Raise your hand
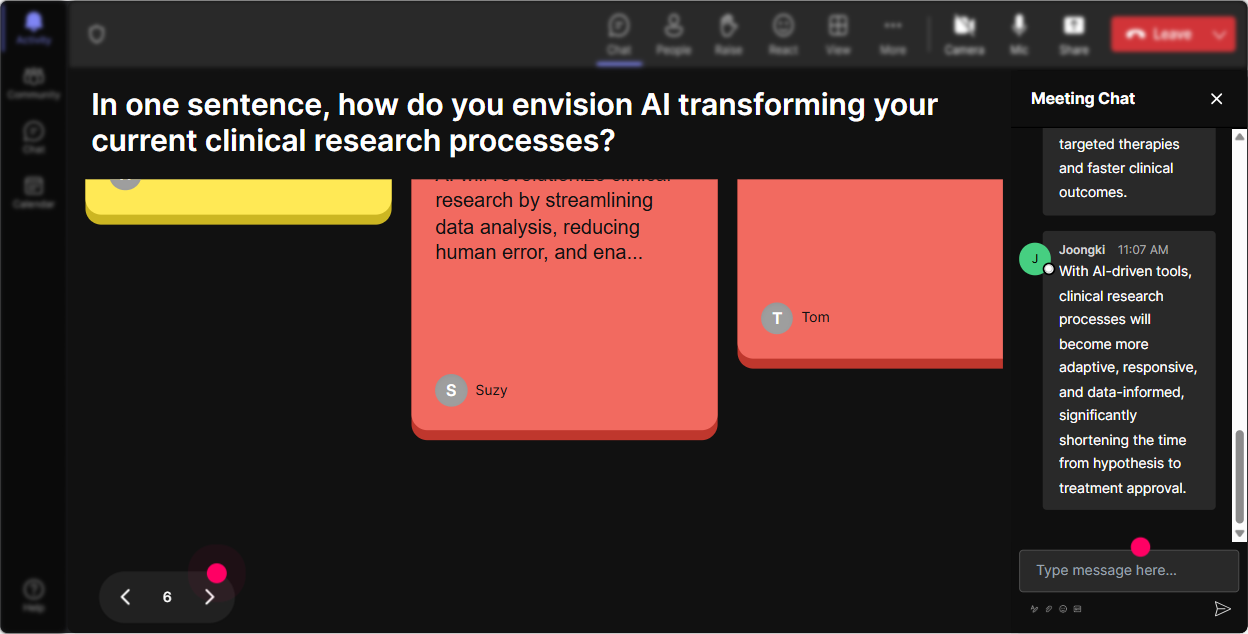The width and height of the screenshot is (1248, 634). pos(728,34)
